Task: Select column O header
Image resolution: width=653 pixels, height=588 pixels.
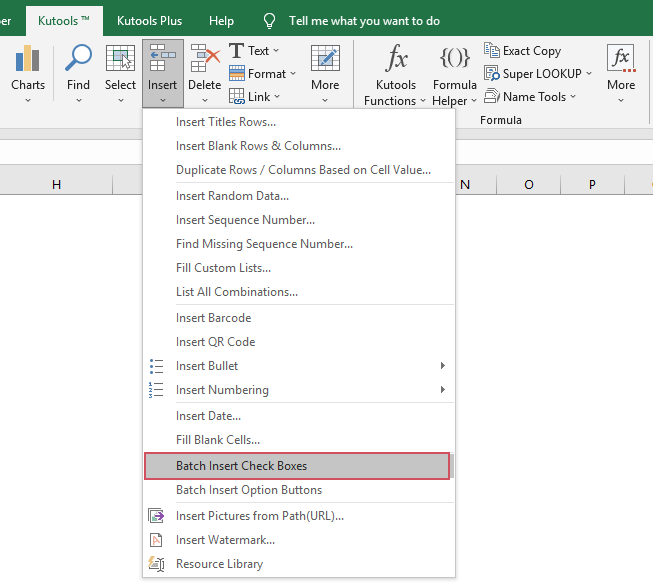Action: click(x=528, y=184)
